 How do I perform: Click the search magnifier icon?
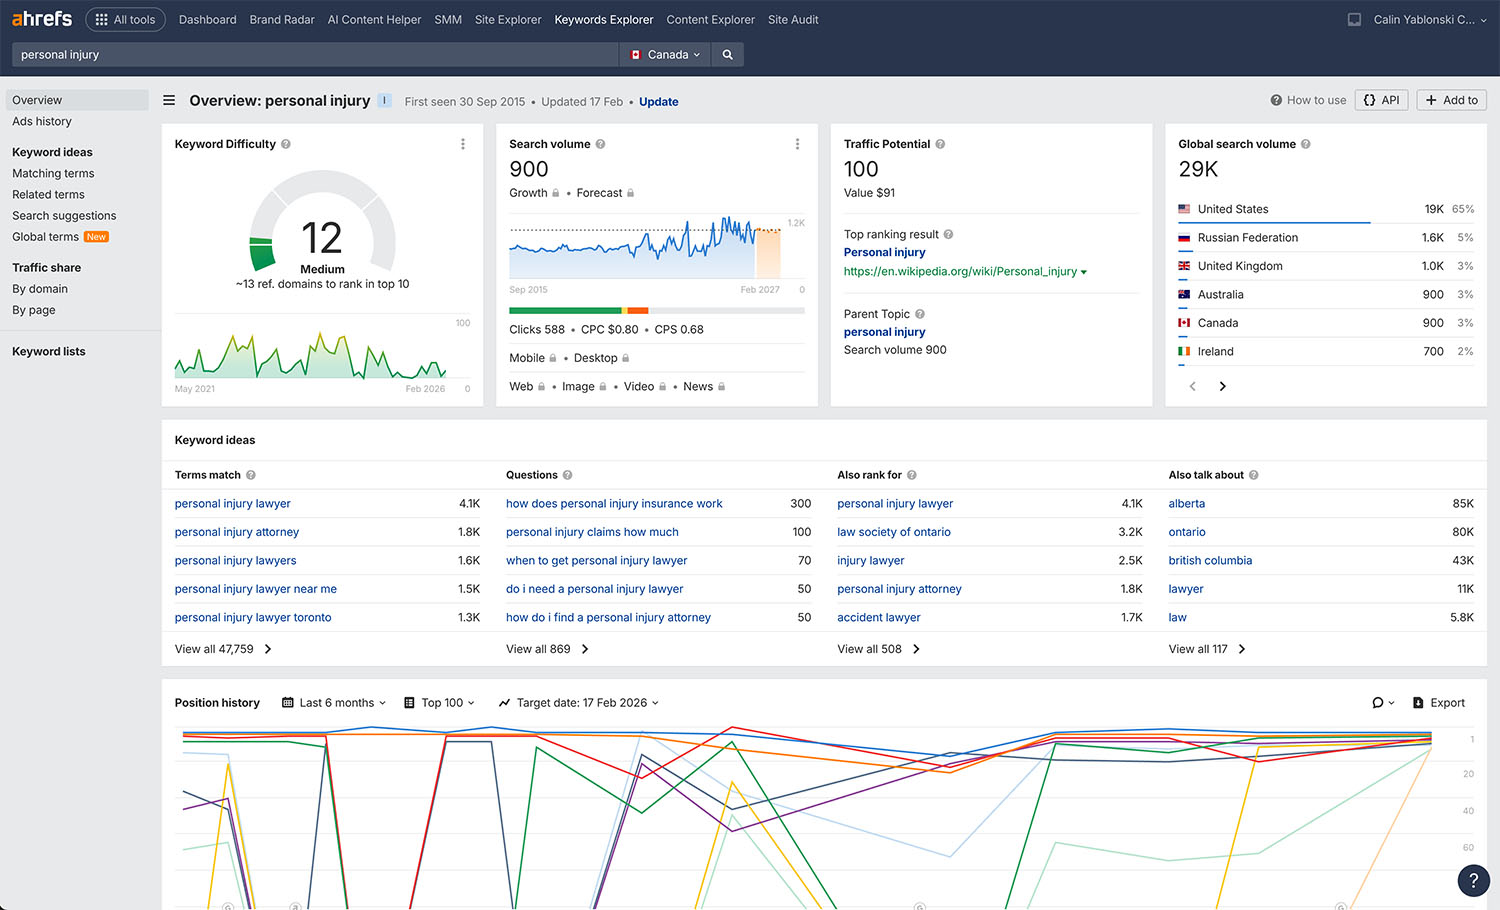point(727,54)
